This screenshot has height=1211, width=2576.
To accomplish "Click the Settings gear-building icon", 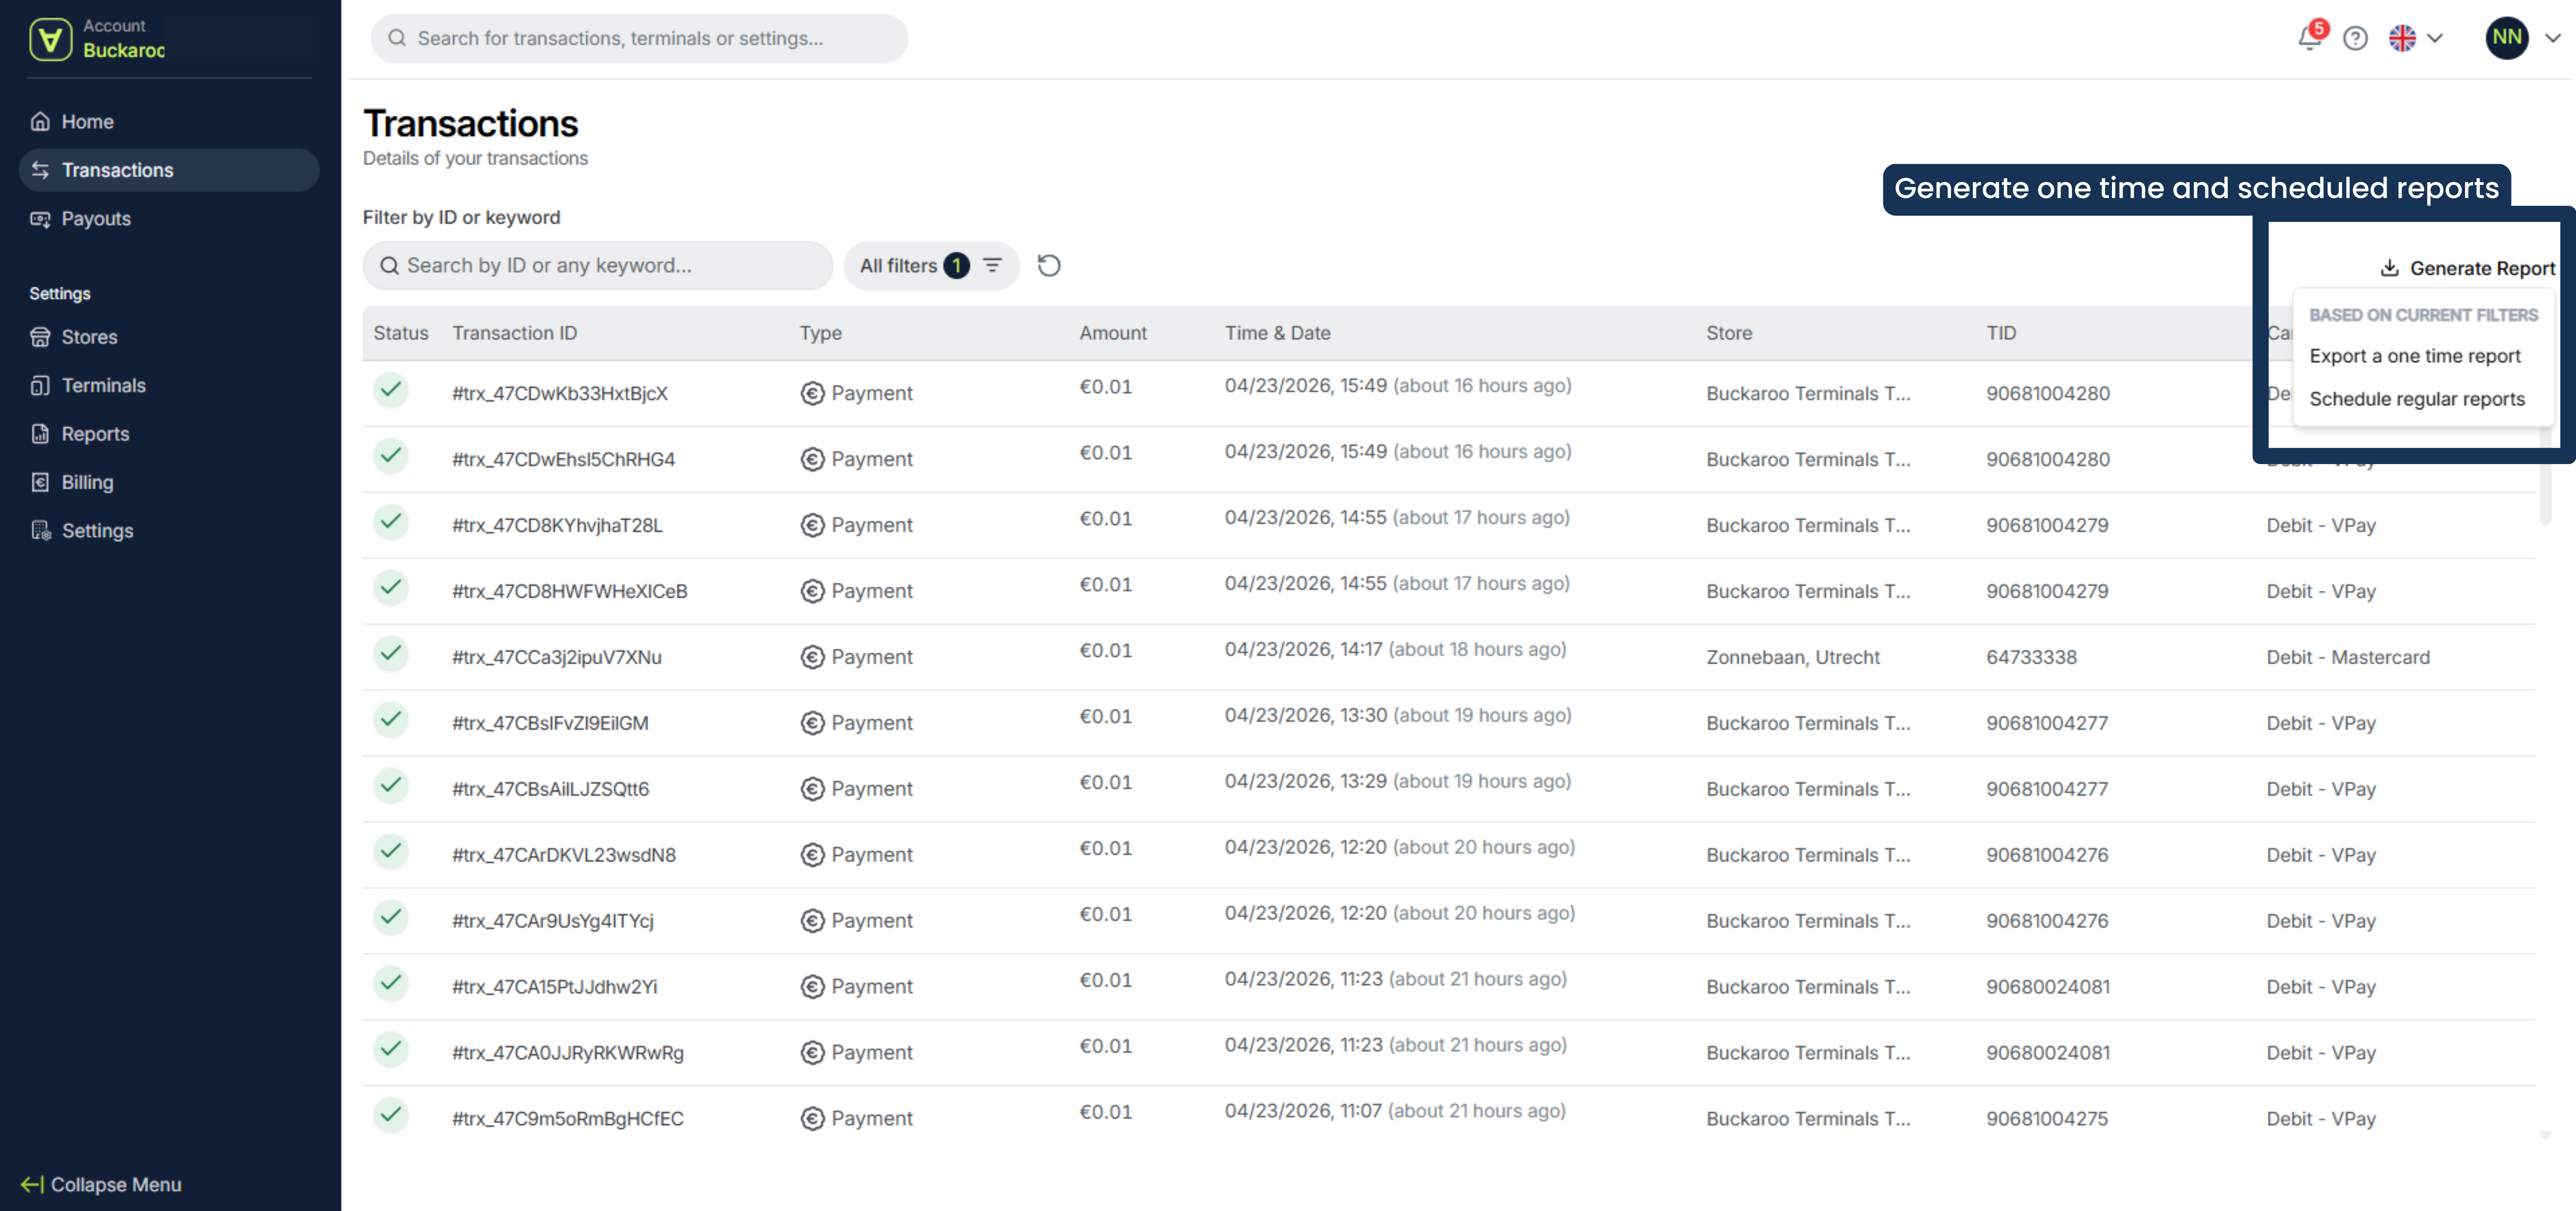I will click(40, 530).
